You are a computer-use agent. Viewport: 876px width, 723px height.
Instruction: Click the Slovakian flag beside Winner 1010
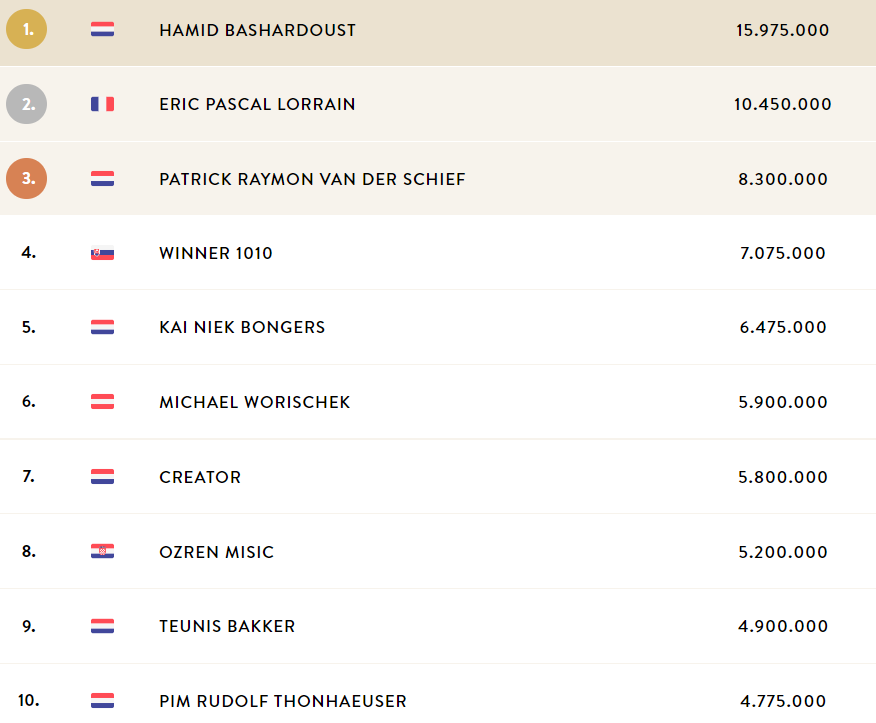(x=102, y=253)
